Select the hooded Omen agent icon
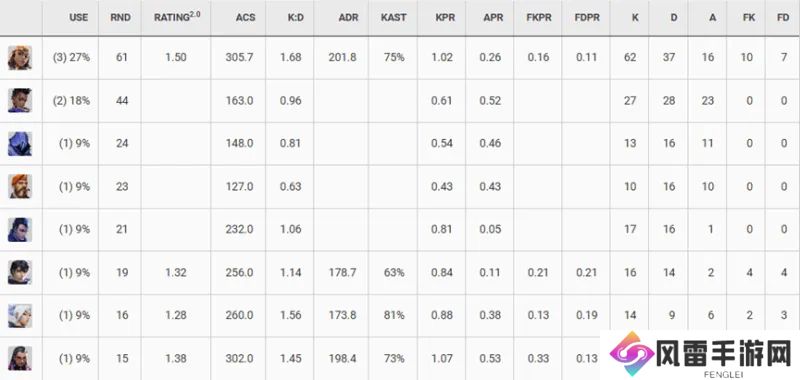The width and height of the screenshot is (800, 380). [x=20, y=143]
